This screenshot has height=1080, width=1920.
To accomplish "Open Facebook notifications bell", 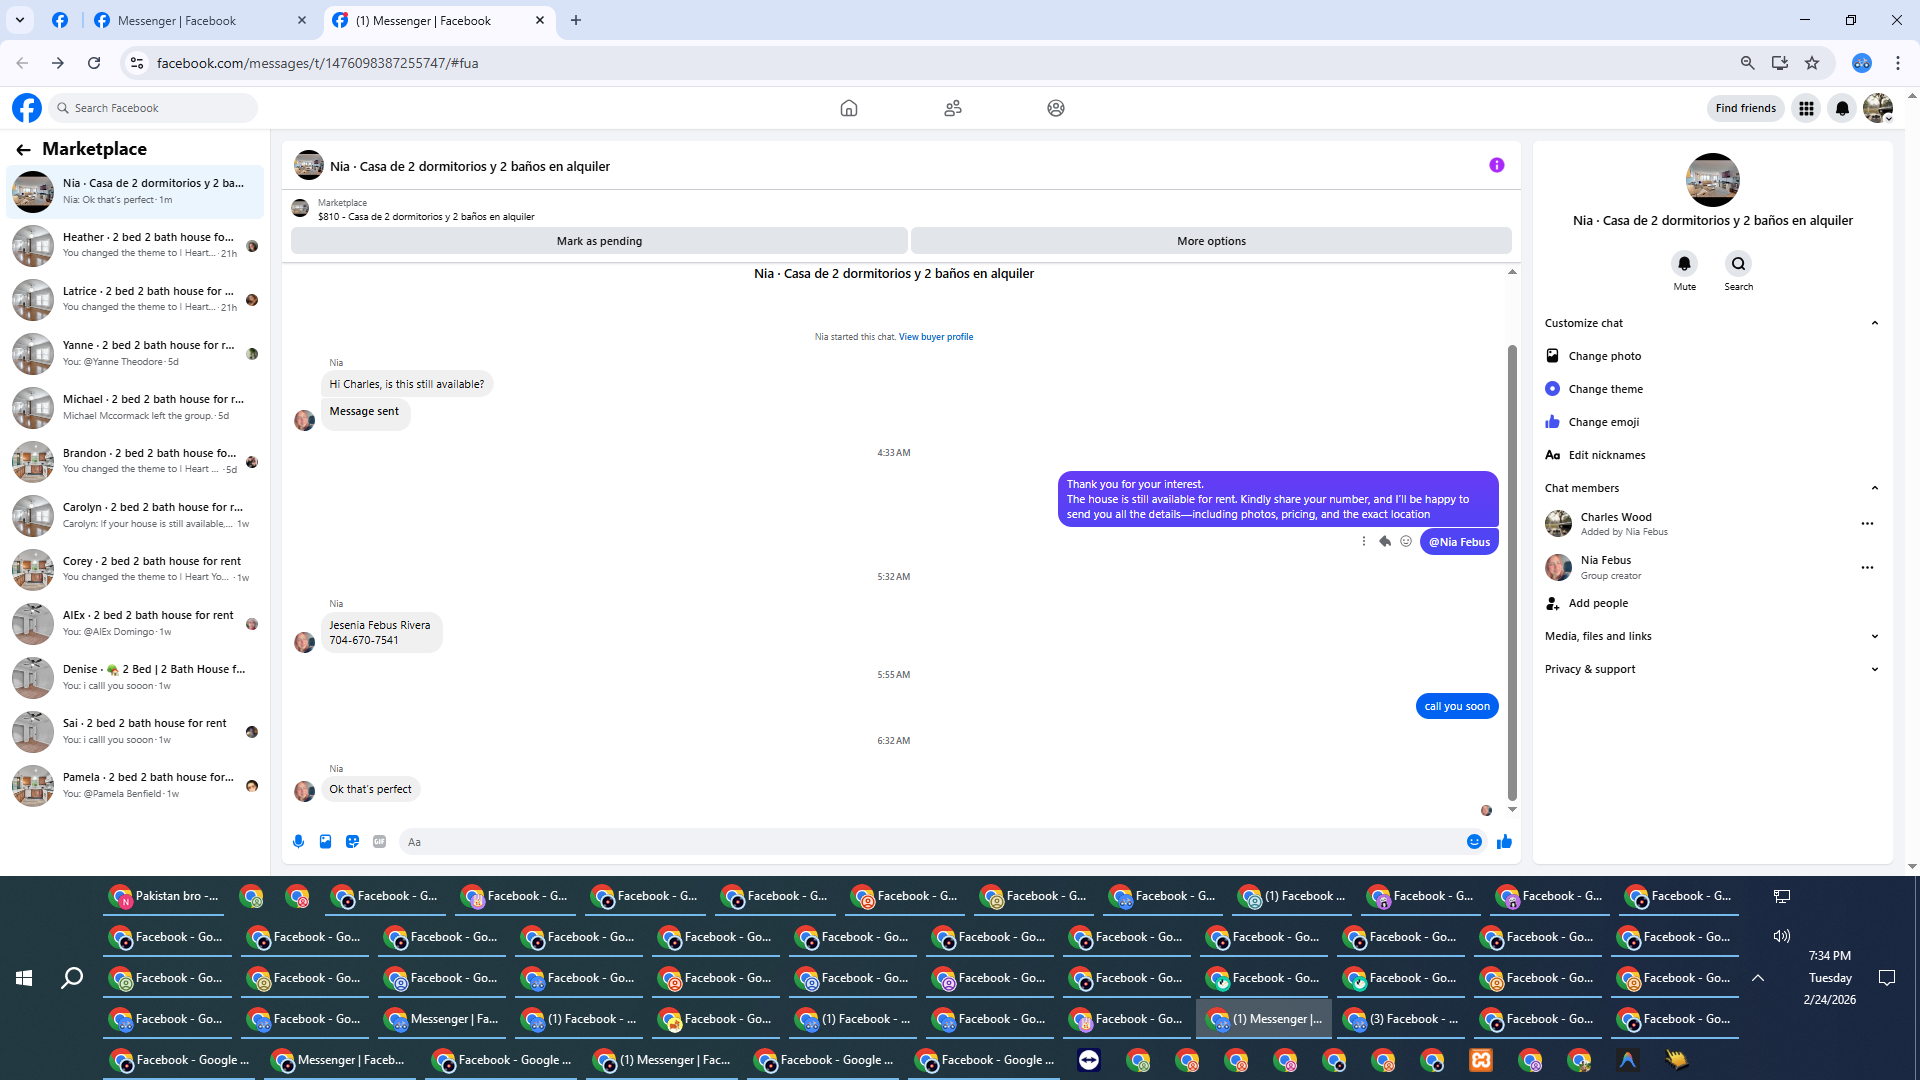I will point(1842,108).
